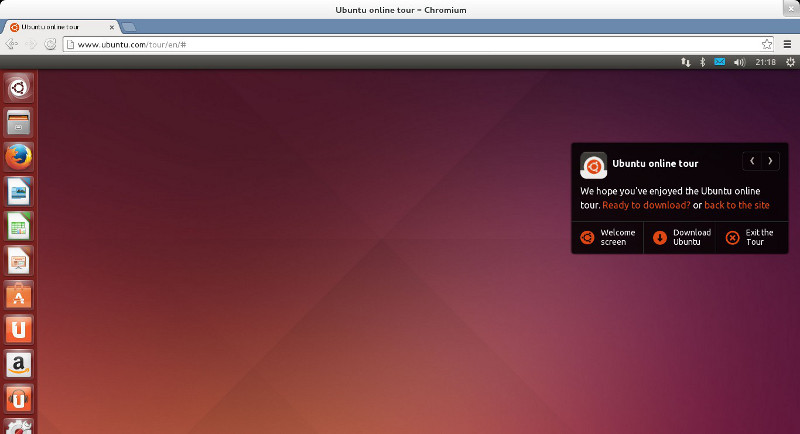
Task: Close the Ubuntu online tour tab
Action: coord(112,28)
